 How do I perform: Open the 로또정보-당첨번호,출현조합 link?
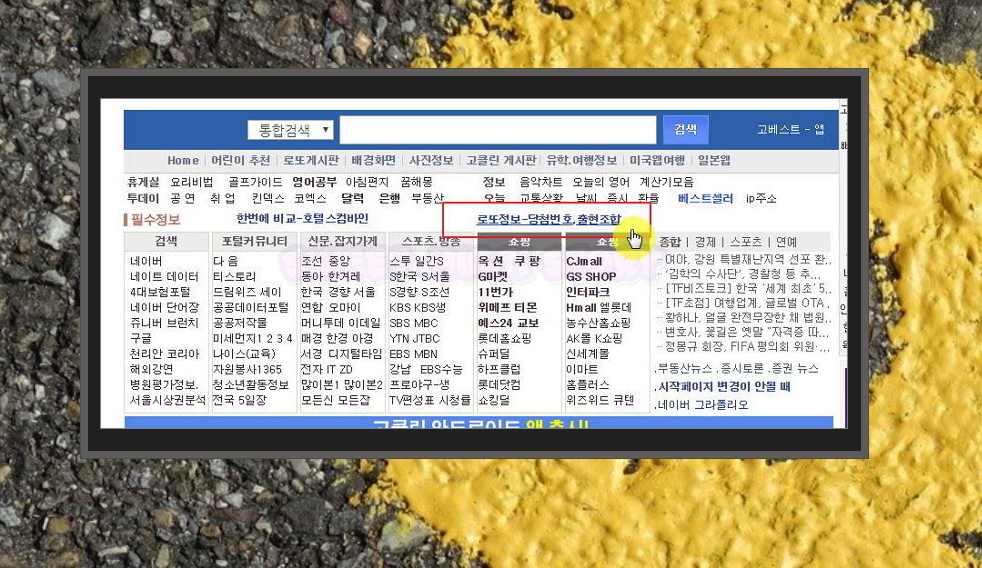click(x=549, y=219)
